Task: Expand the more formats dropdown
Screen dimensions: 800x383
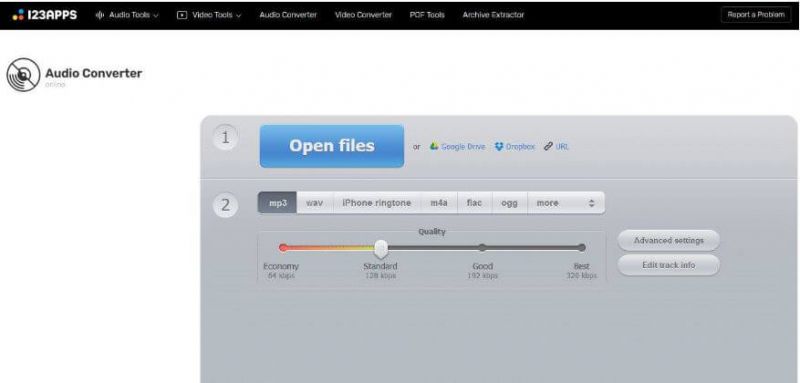Action: click(566, 203)
